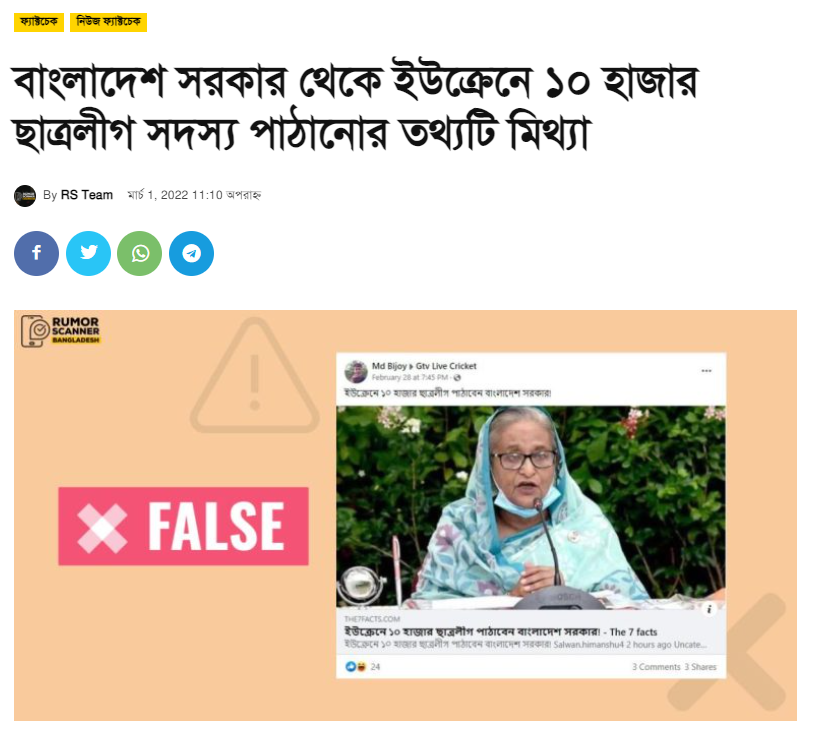
Task: Click the red FALSE verdict label
Action: pos(184,526)
